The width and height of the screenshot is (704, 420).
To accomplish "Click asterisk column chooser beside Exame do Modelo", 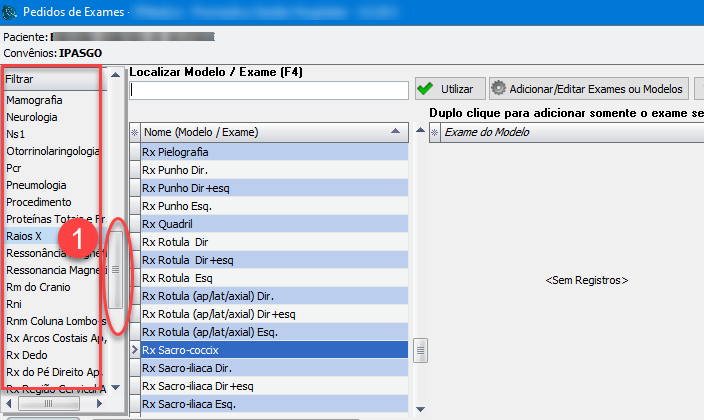I will [435, 132].
